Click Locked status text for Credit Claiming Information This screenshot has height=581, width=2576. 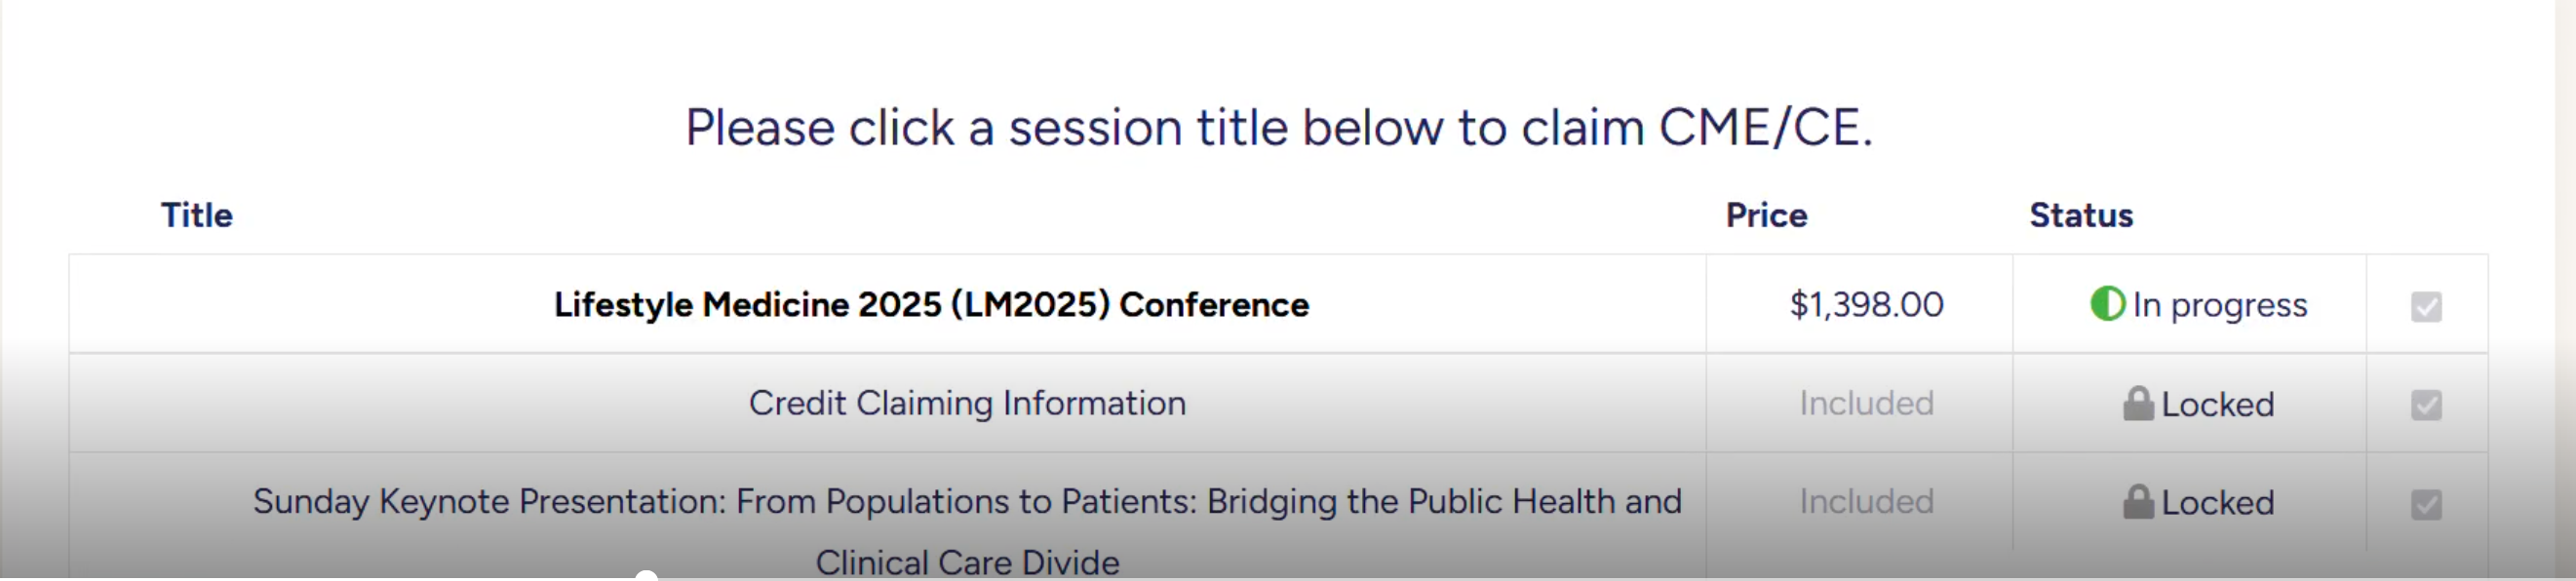[x=2218, y=404]
